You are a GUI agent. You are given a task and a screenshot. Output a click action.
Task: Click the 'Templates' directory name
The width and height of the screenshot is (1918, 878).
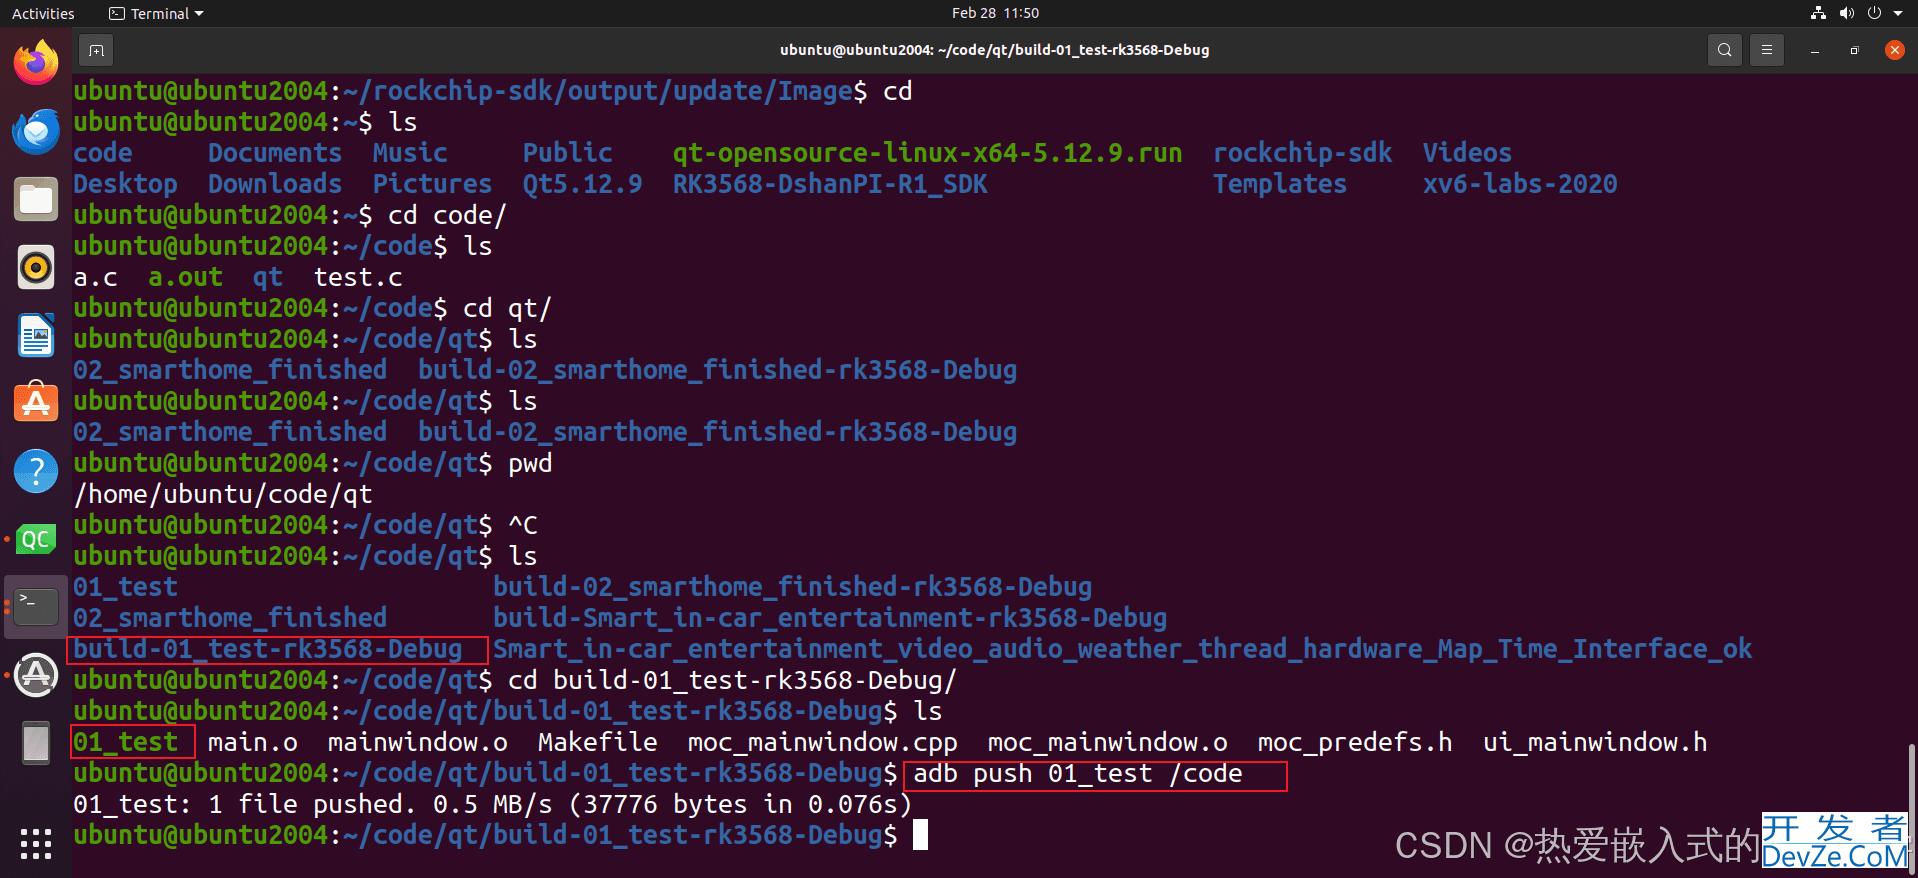coord(1280,184)
